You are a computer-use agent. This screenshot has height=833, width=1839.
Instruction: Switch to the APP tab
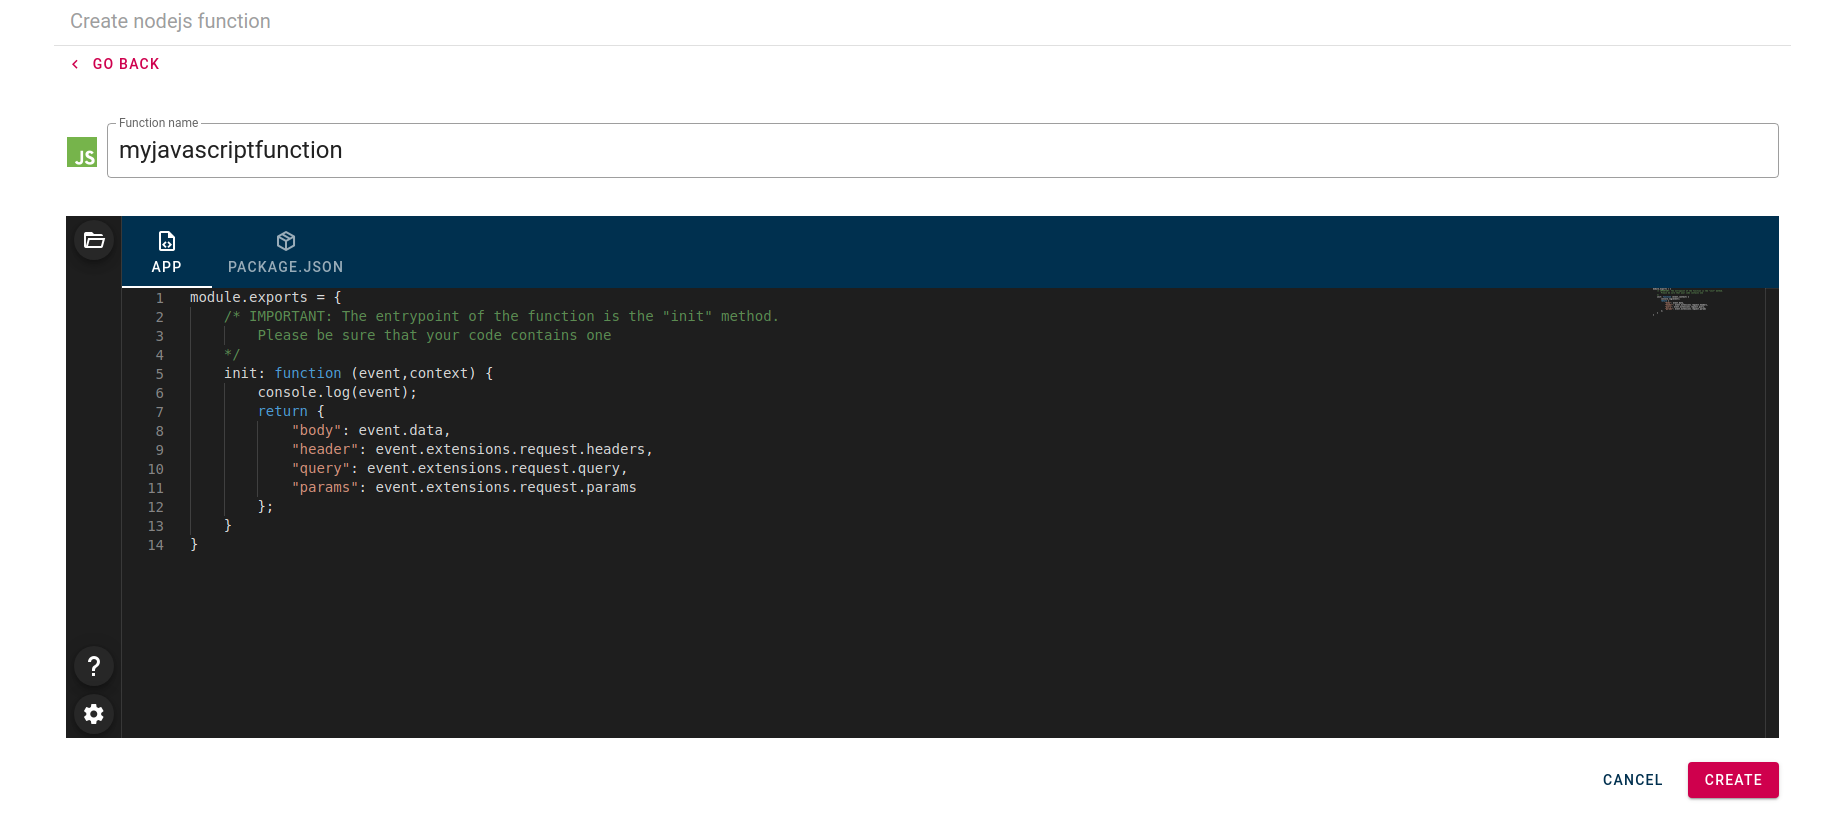[x=167, y=253]
